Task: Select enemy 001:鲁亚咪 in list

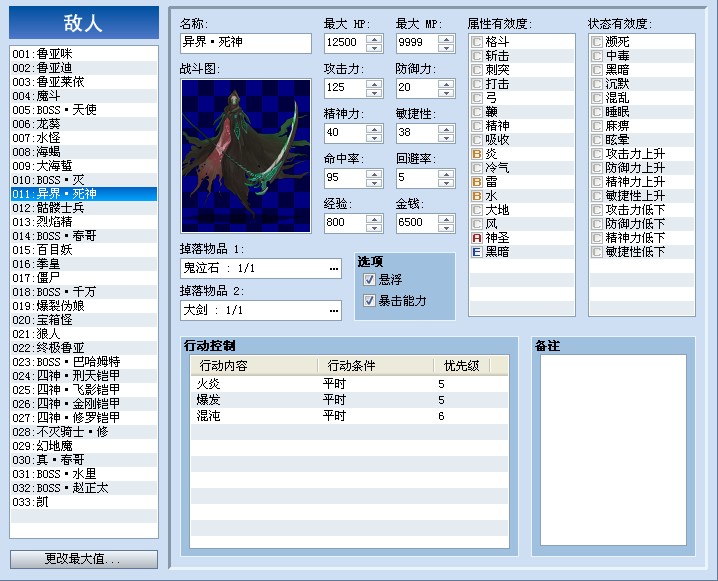Action: click(84, 54)
